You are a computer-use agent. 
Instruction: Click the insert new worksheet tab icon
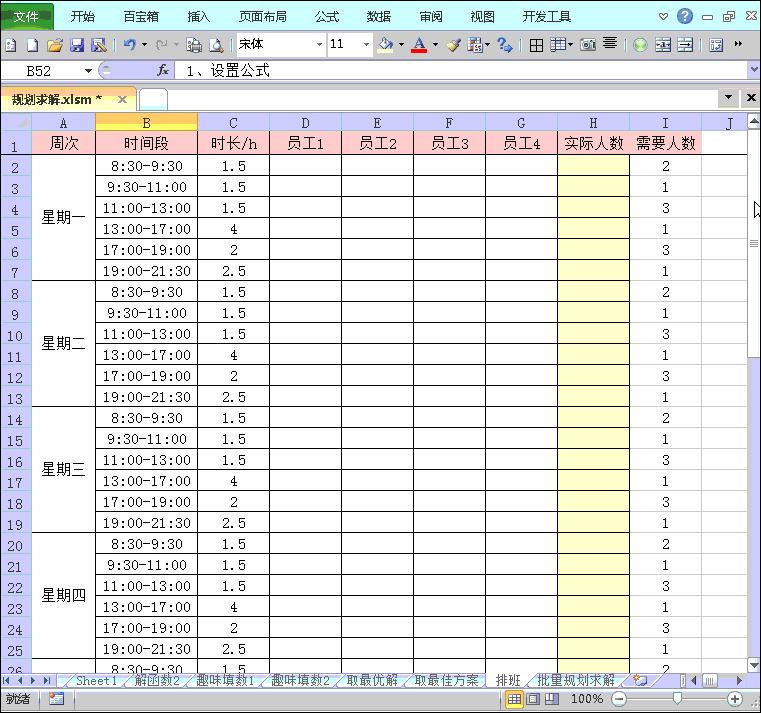point(640,680)
